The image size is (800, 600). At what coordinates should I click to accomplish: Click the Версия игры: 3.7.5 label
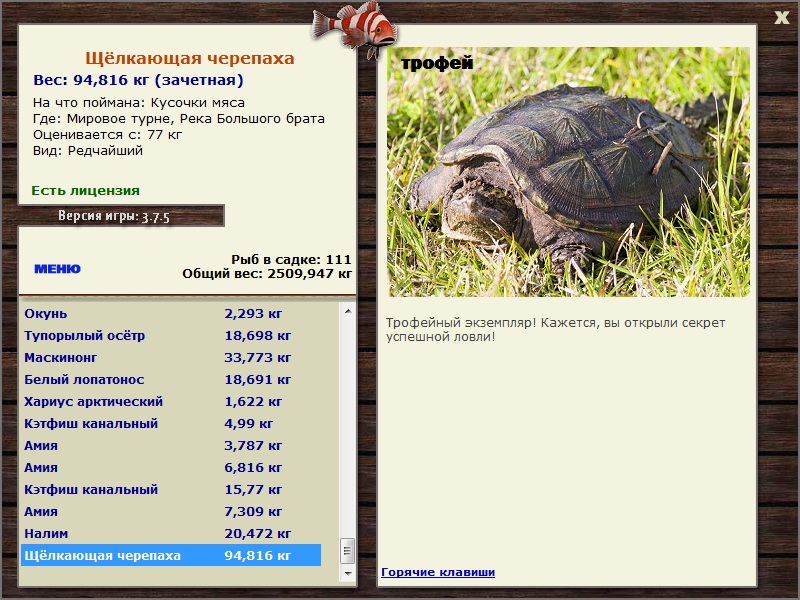pos(113,216)
